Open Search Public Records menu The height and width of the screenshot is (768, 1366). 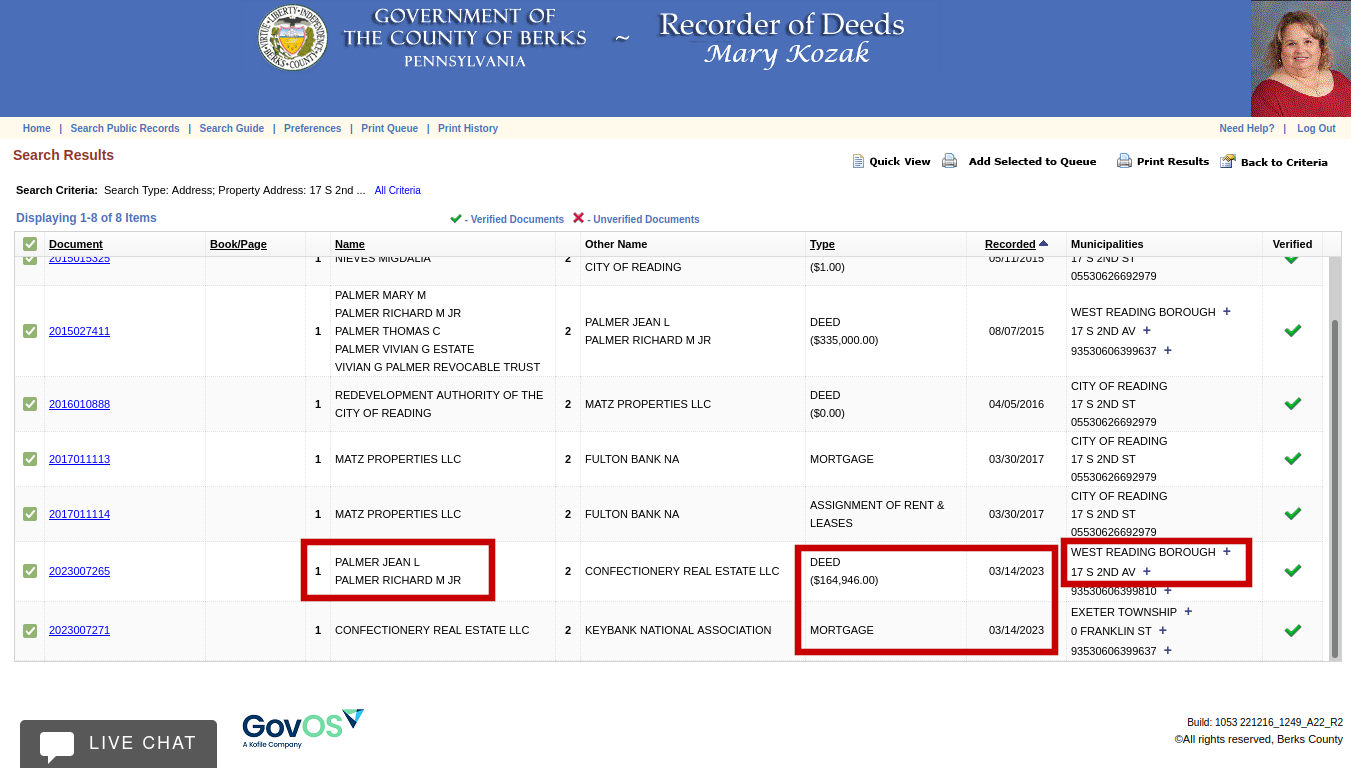coord(125,128)
